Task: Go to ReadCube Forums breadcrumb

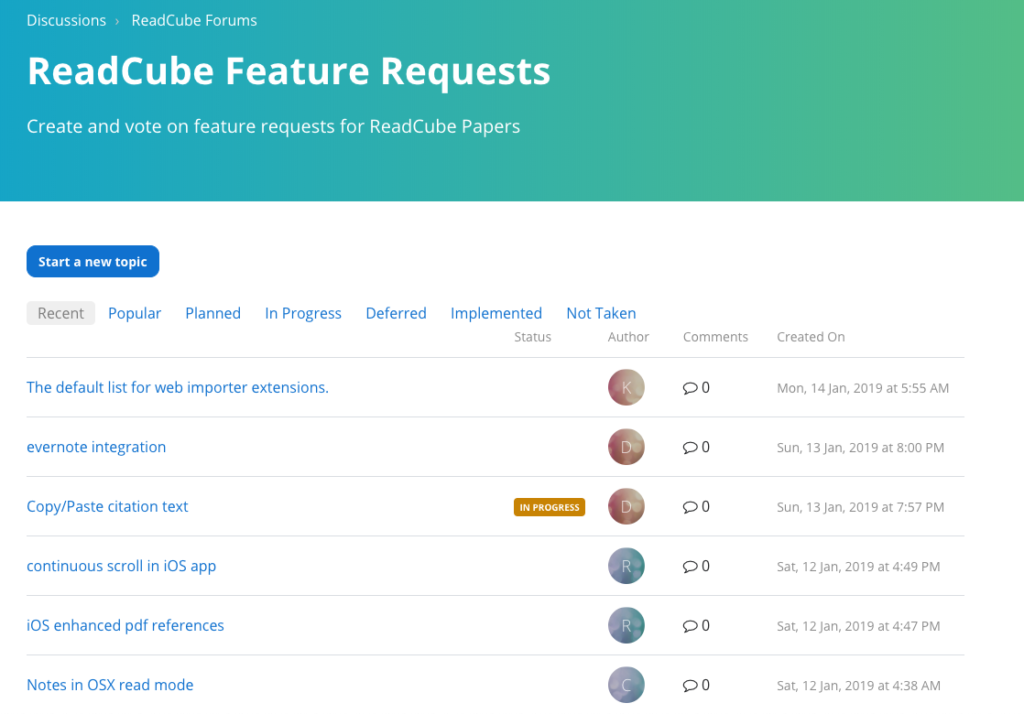Action: tap(194, 20)
